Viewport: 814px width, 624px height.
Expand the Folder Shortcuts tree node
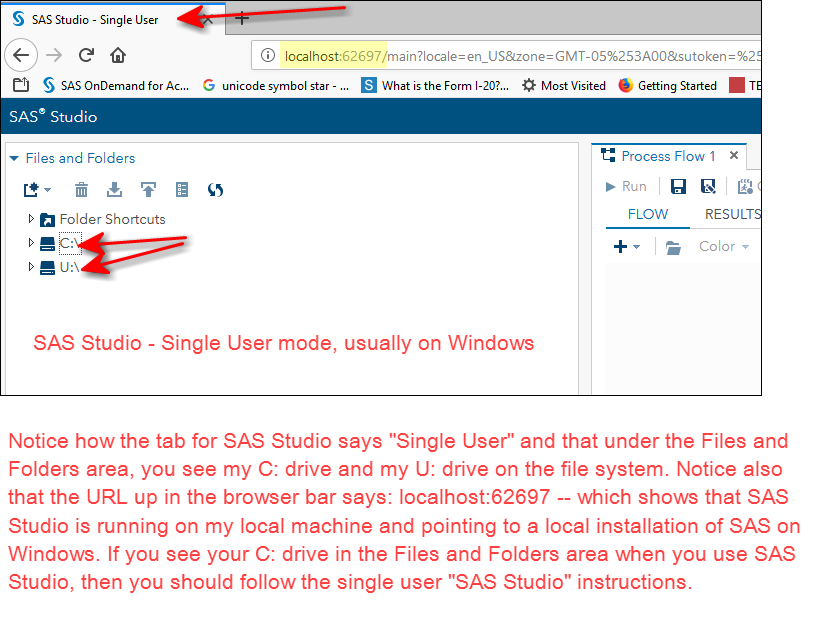pyautogui.click(x=31, y=219)
